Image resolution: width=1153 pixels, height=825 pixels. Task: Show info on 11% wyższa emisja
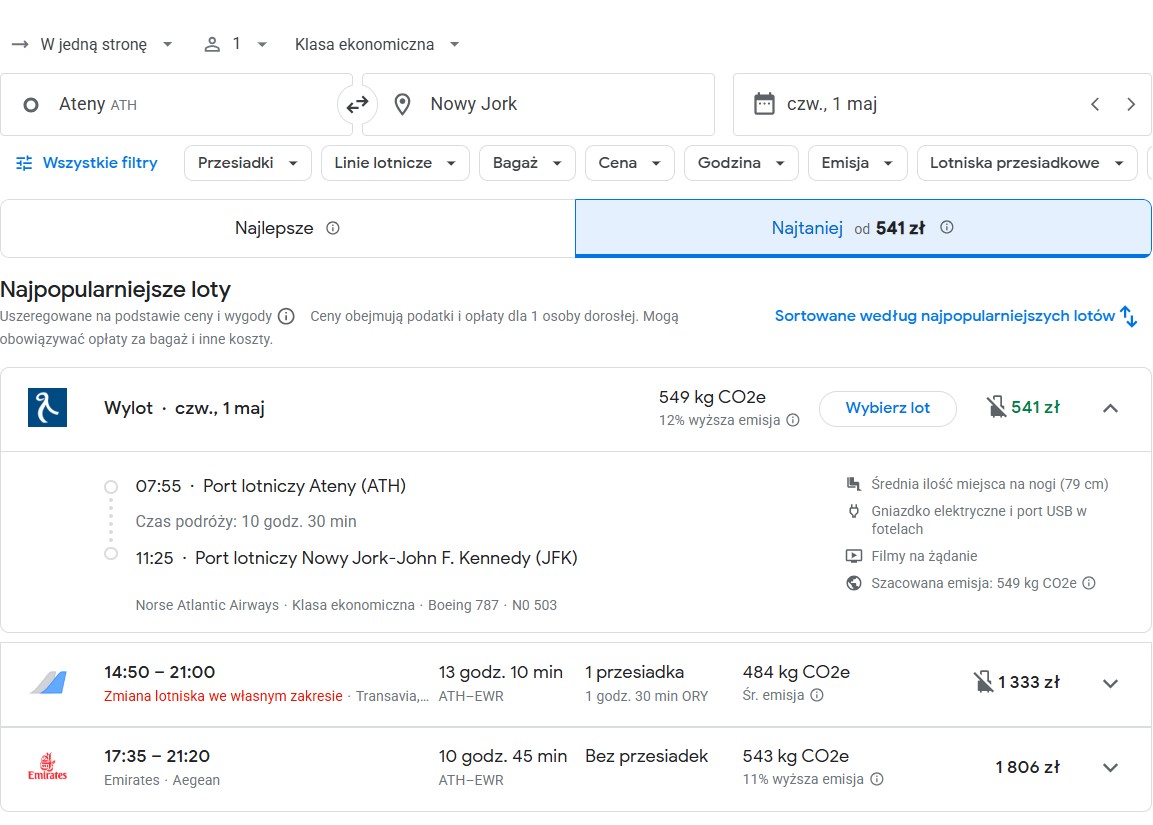(877, 779)
